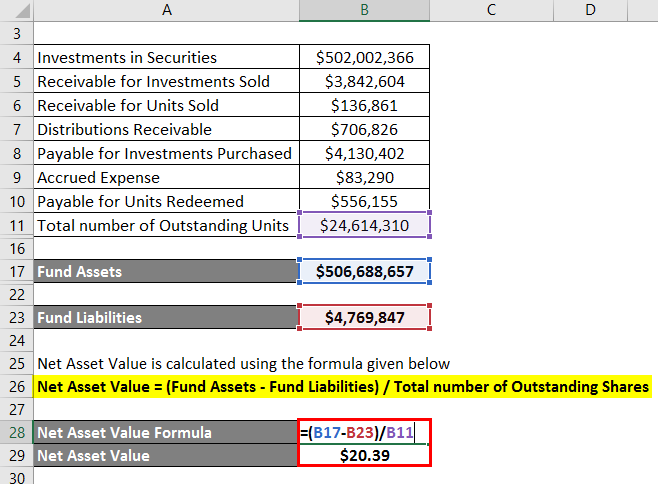This screenshot has width=658, height=484.
Task: Click cell 'Receivable for Investments Sold'
Action: (167, 81)
